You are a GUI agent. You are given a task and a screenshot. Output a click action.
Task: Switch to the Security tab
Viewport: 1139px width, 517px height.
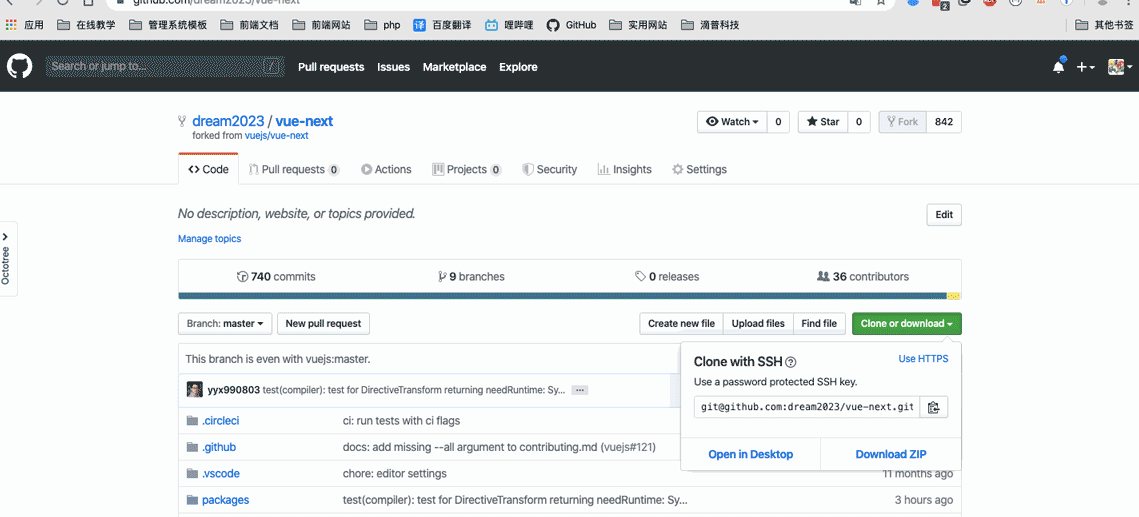click(550, 169)
